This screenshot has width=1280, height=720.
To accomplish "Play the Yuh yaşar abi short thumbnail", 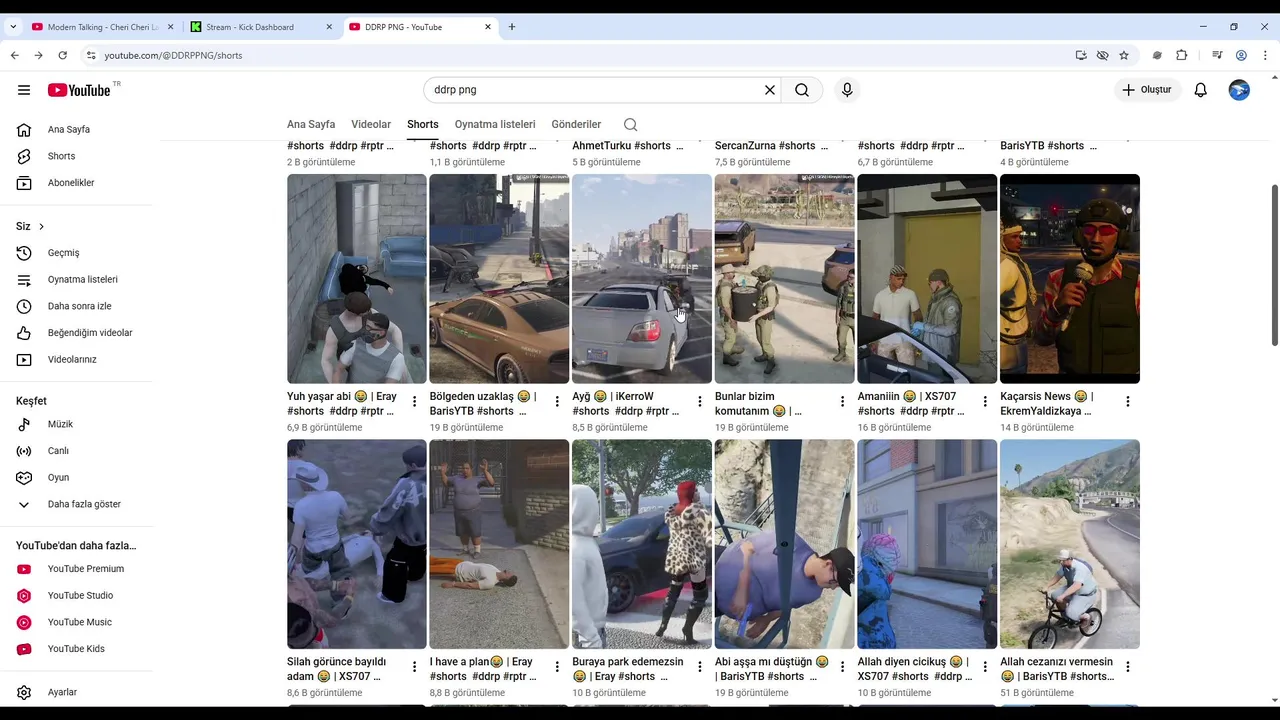I will (x=357, y=279).
